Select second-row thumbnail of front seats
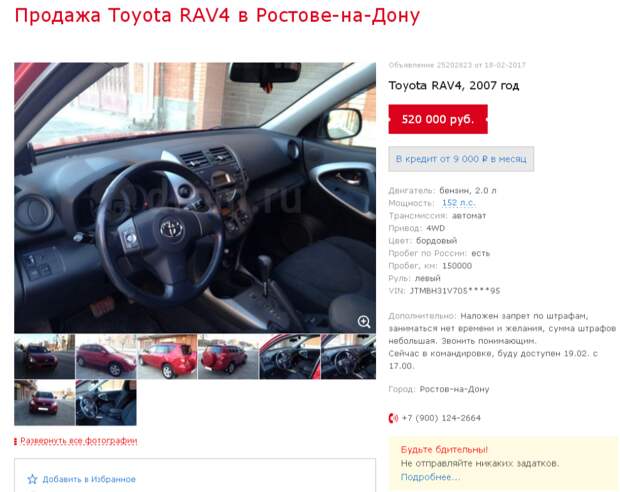 (106, 403)
